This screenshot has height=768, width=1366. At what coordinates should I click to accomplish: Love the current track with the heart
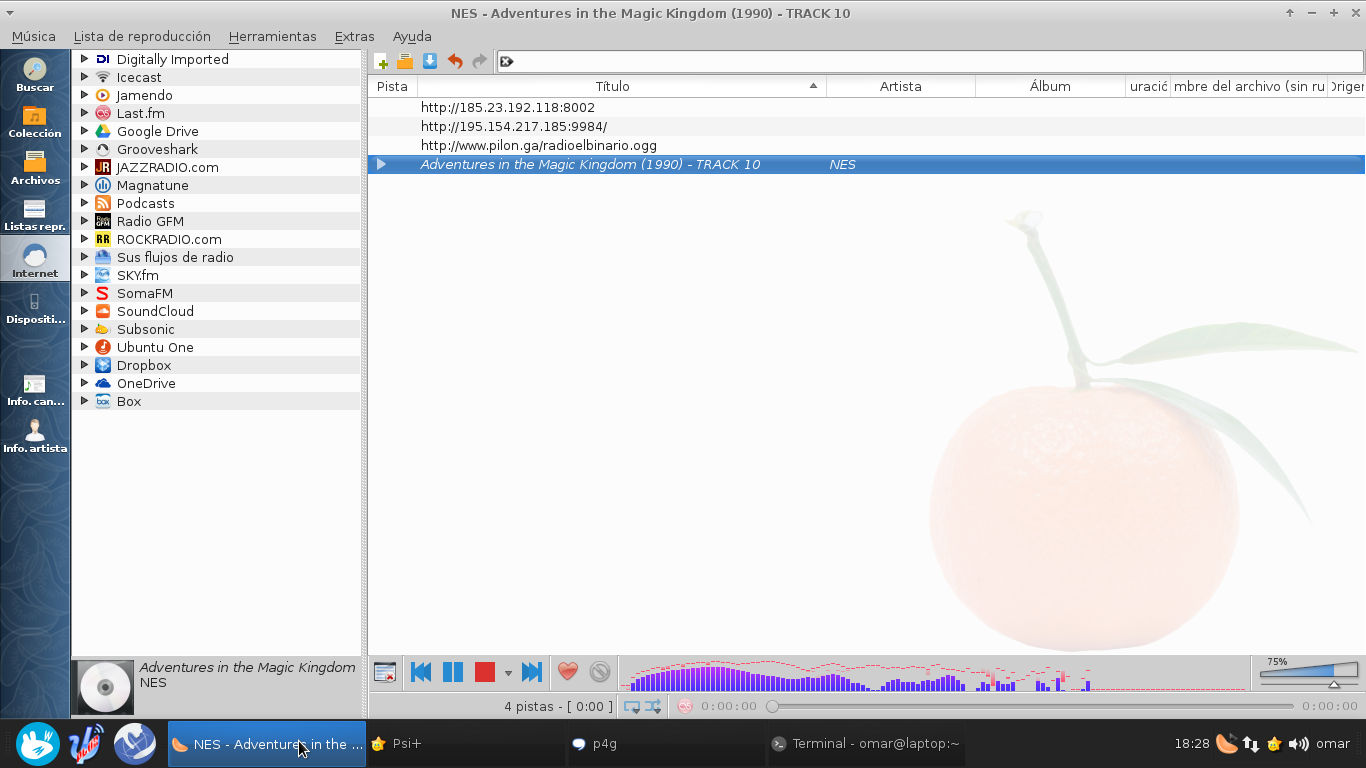click(568, 672)
